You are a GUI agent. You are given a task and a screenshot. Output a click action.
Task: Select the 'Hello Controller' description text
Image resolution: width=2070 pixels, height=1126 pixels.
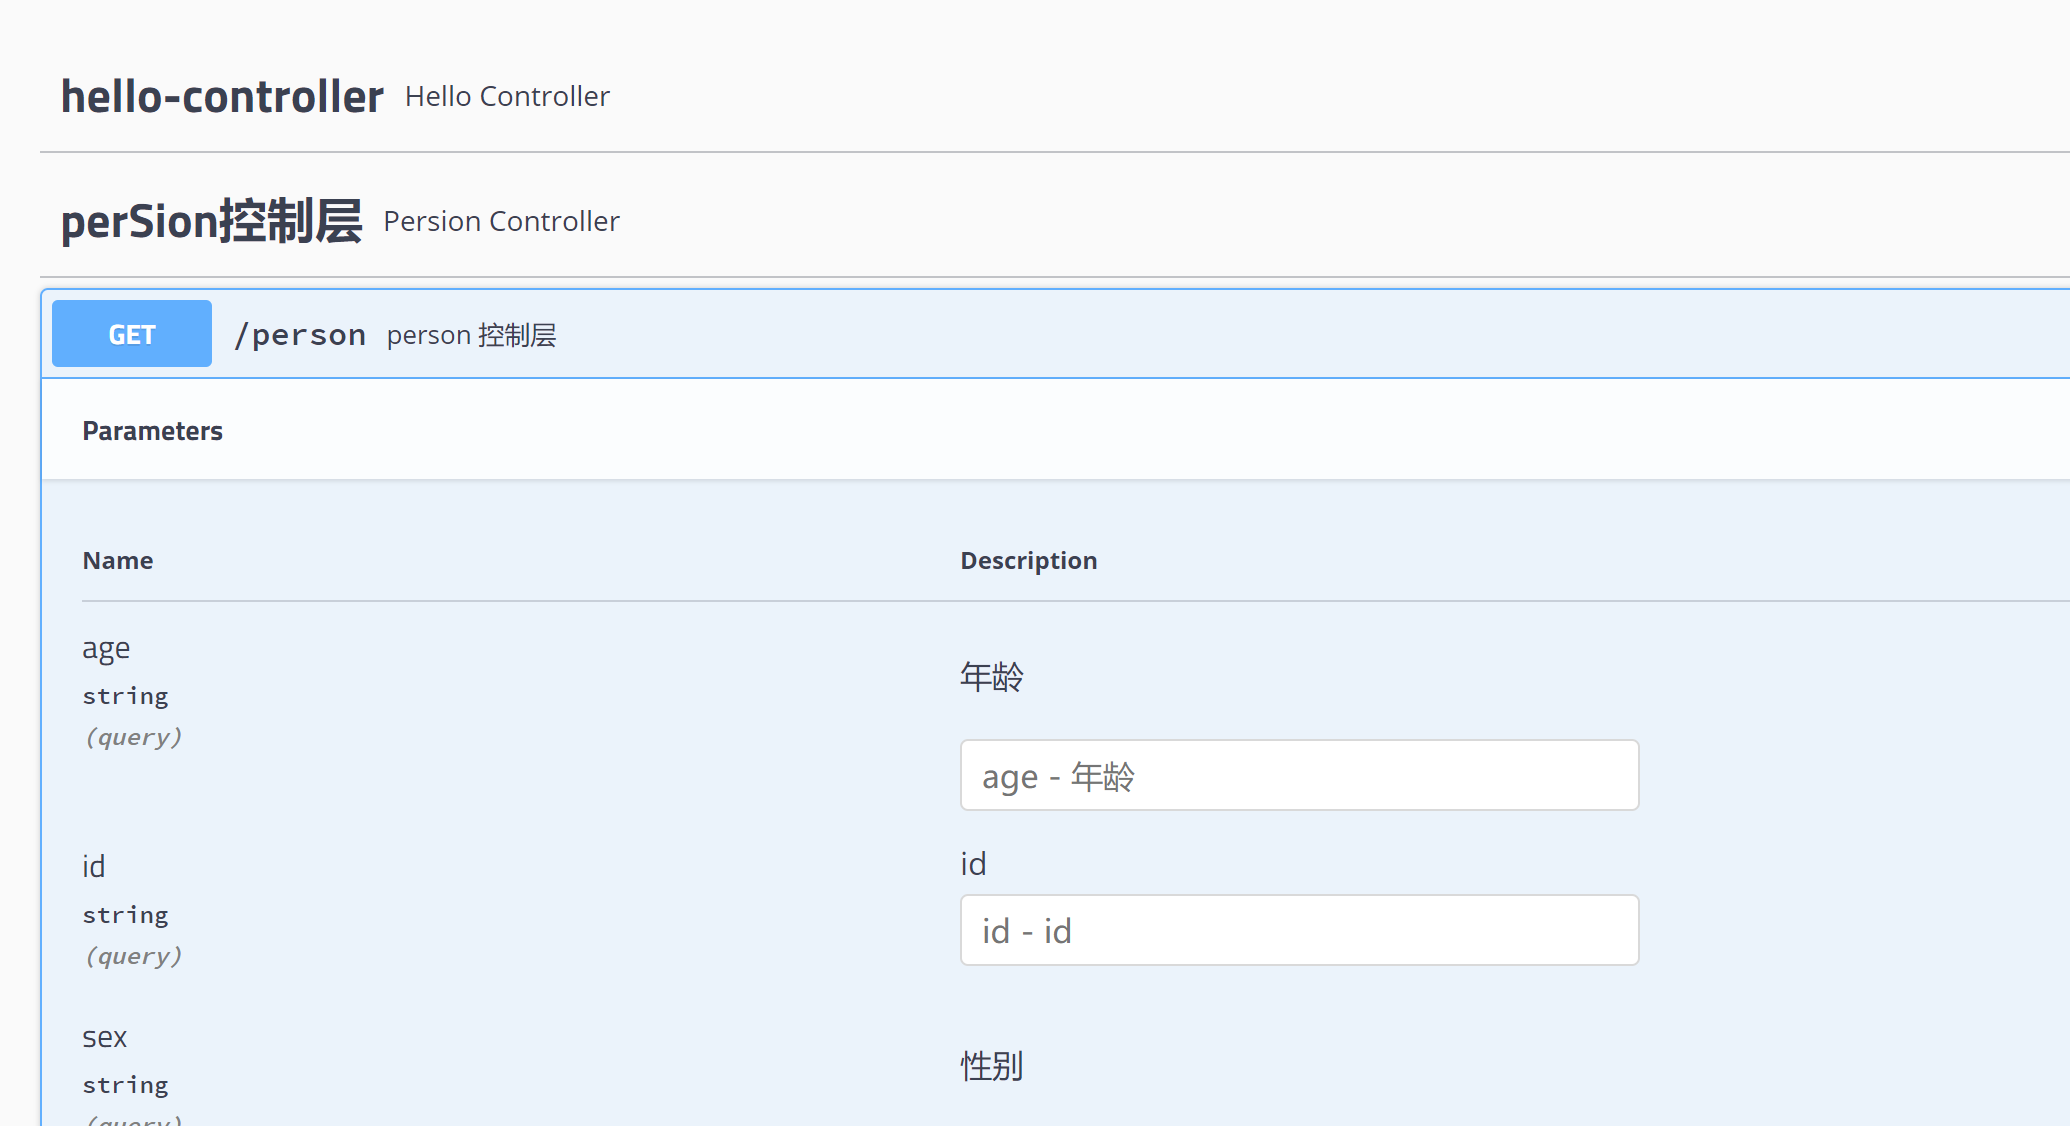click(x=506, y=96)
